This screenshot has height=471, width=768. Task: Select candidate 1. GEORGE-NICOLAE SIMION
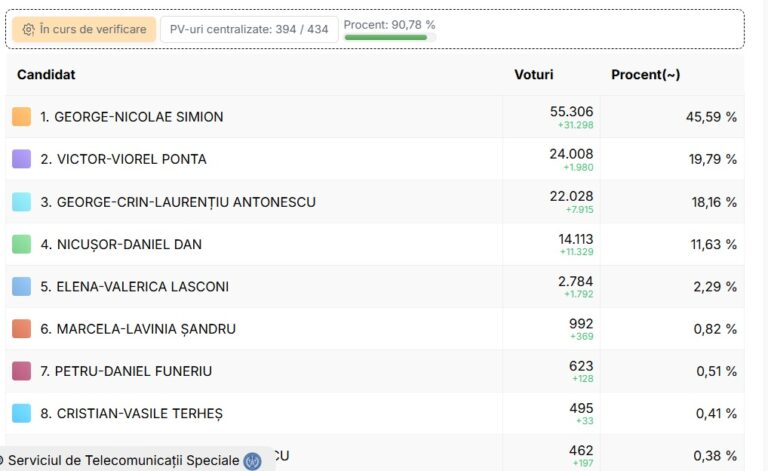point(131,117)
